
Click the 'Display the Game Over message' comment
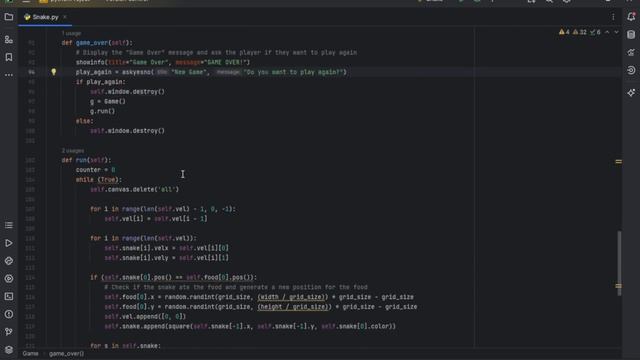(x=216, y=53)
